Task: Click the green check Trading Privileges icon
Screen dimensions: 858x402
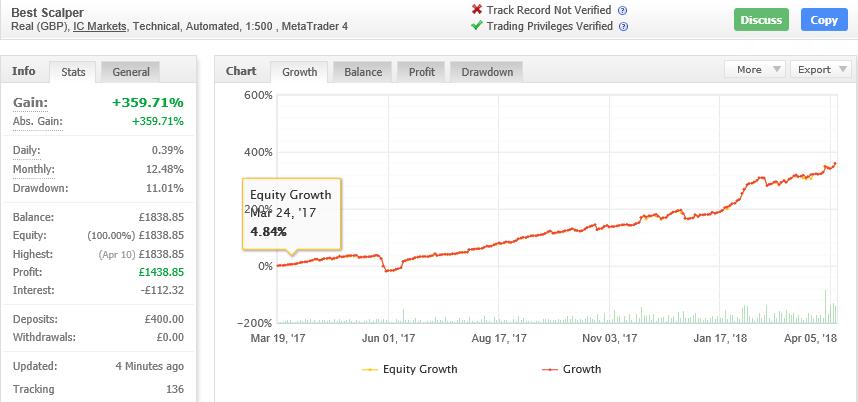Action: [477, 25]
